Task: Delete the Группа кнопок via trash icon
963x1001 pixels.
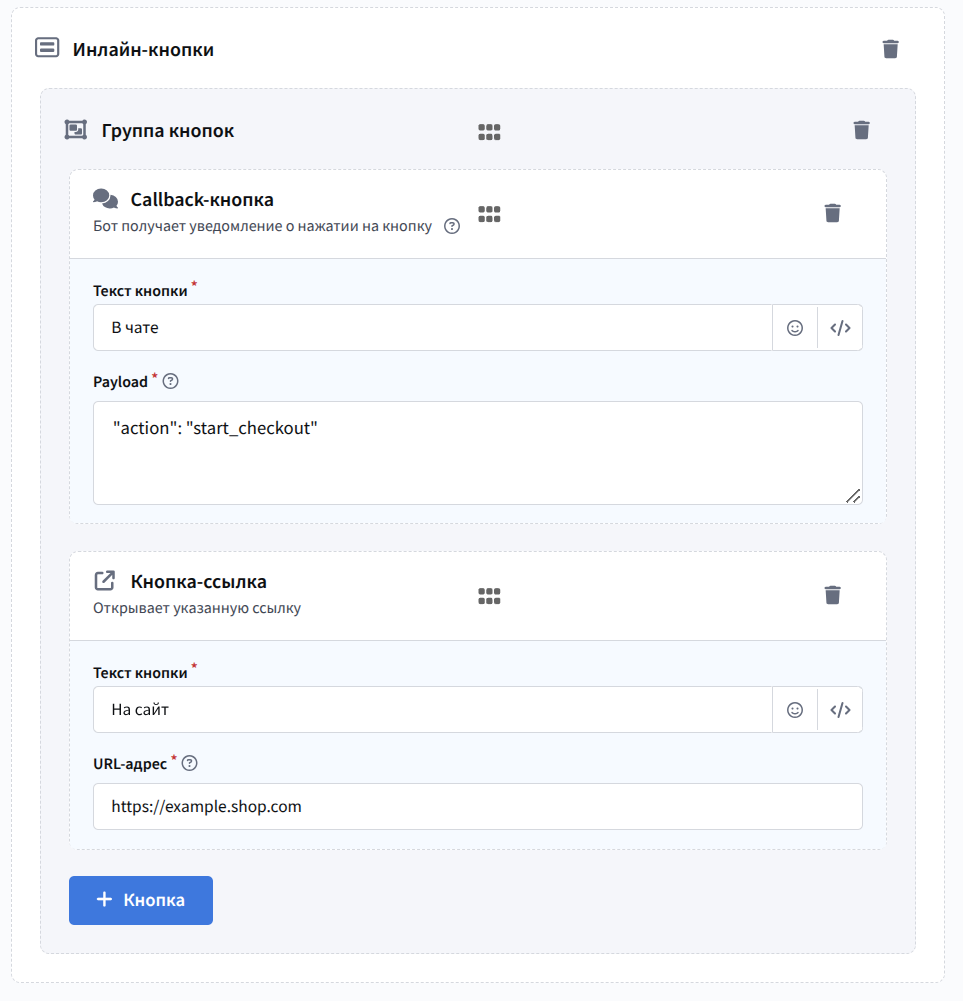Action: [861, 130]
